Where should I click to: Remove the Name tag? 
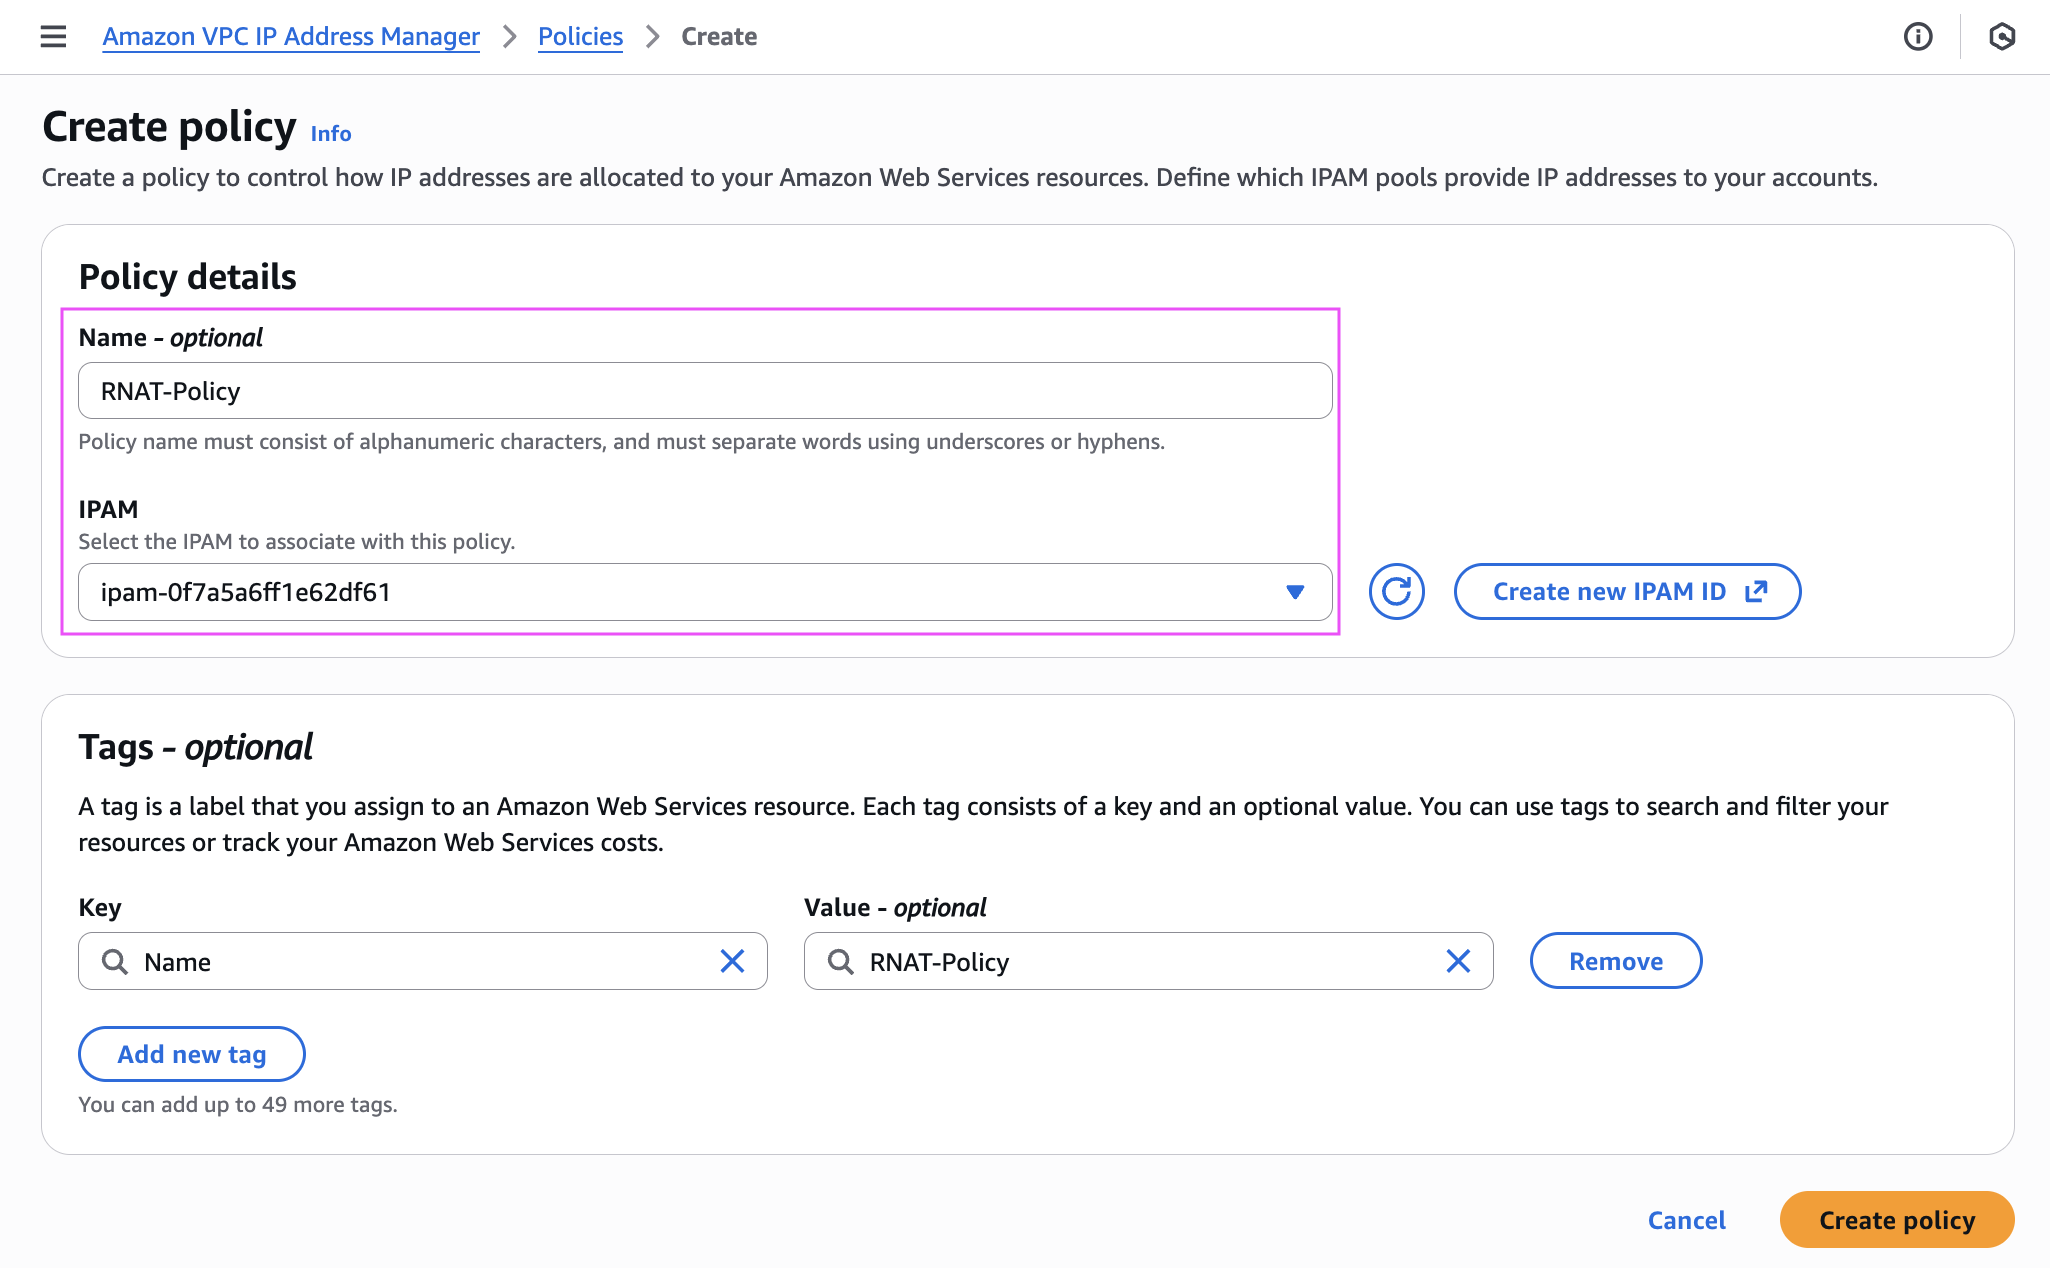tap(1615, 961)
